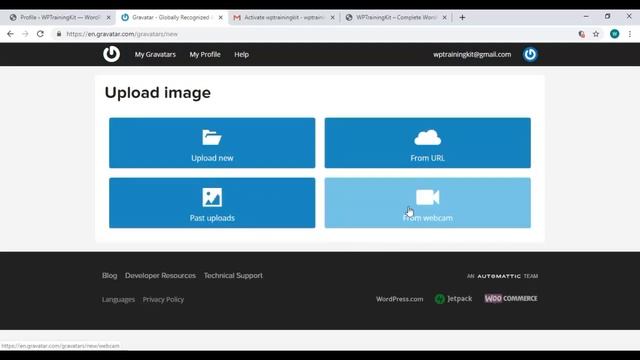This screenshot has width=640, height=360.
Task: Close the Profile WPTrainingKit tab
Action: (109, 18)
